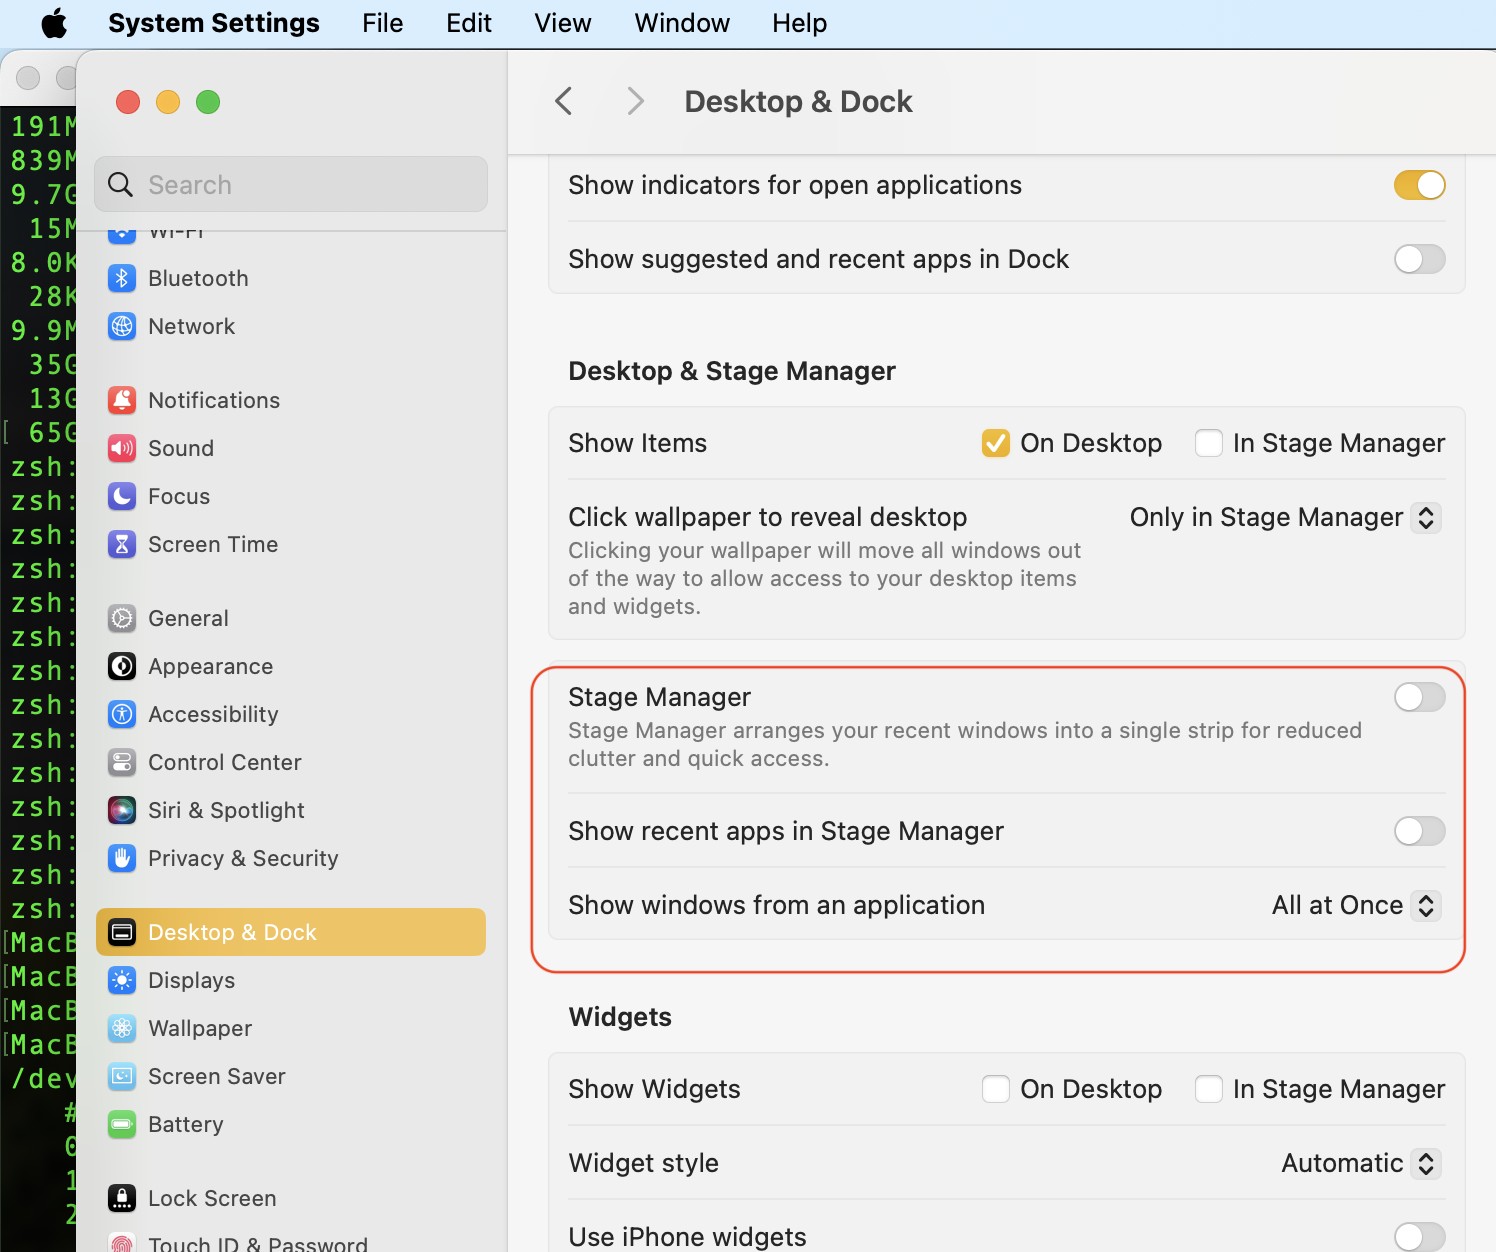1496x1252 pixels.
Task: Click the Desktop & Dock sidebar icon
Action: (x=122, y=932)
